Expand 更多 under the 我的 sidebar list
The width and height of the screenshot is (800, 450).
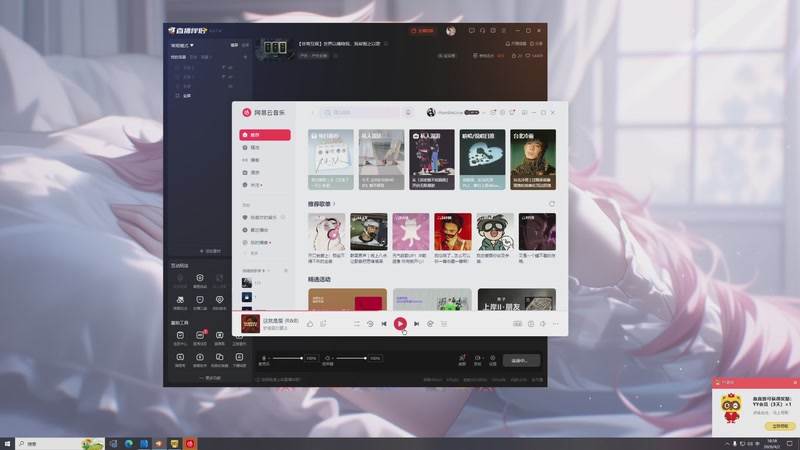tap(252, 253)
